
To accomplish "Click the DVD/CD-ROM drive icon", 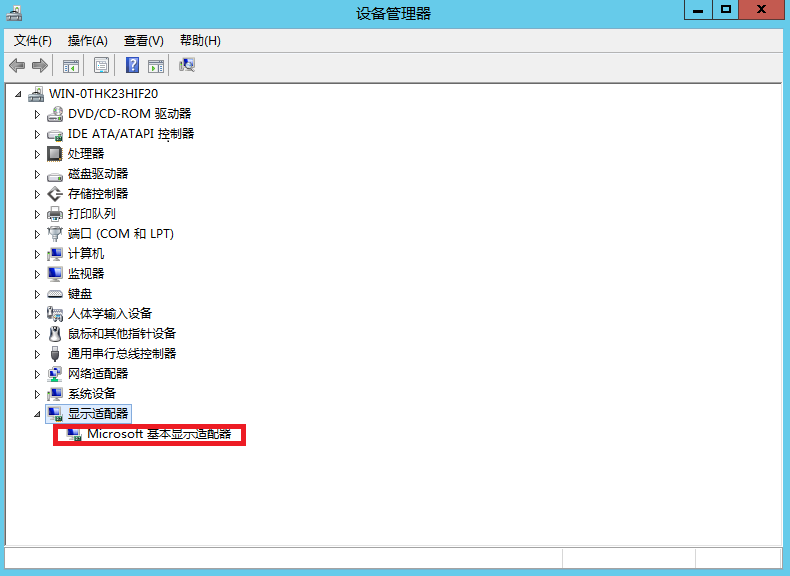I will (55, 114).
